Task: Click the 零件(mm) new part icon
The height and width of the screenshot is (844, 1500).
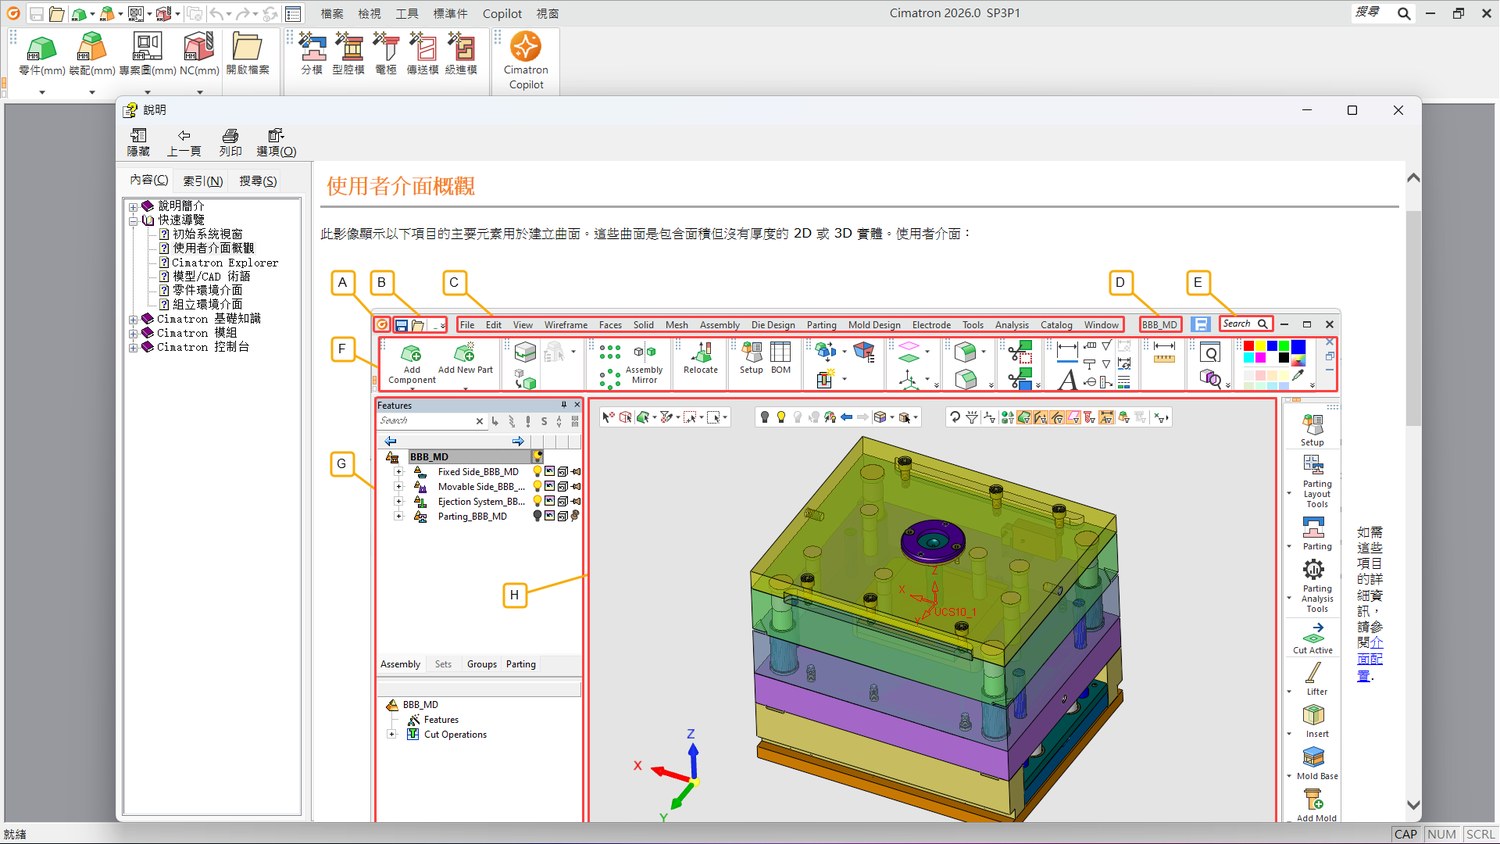Action: point(42,47)
